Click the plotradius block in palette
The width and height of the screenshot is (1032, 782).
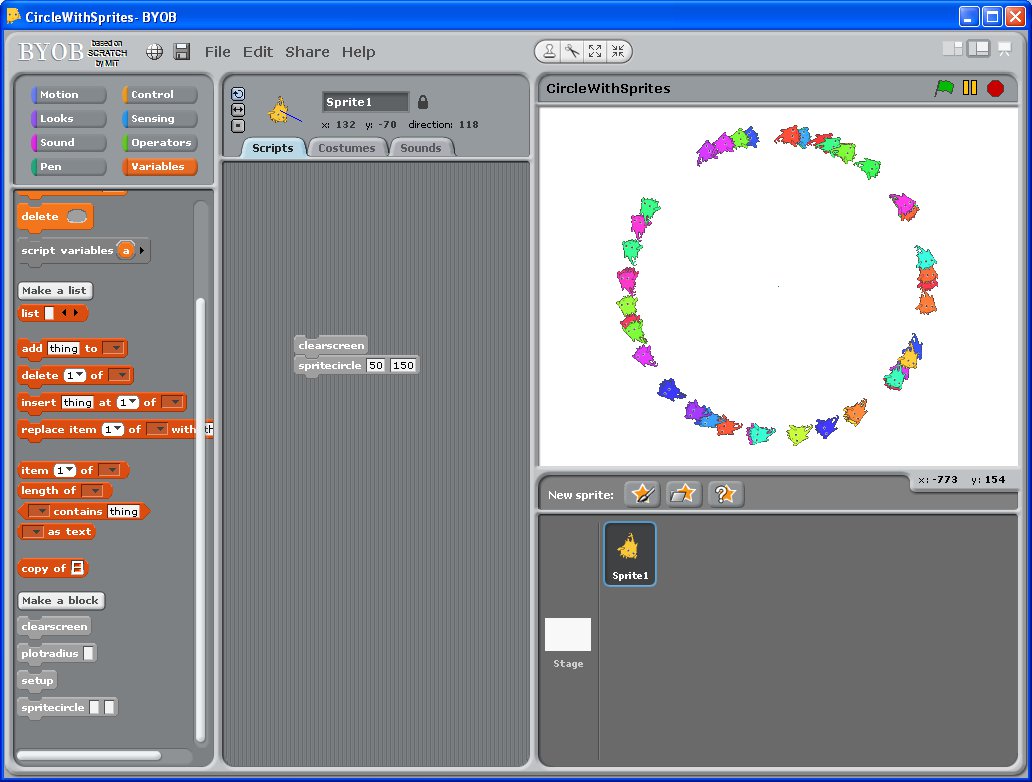[57, 654]
